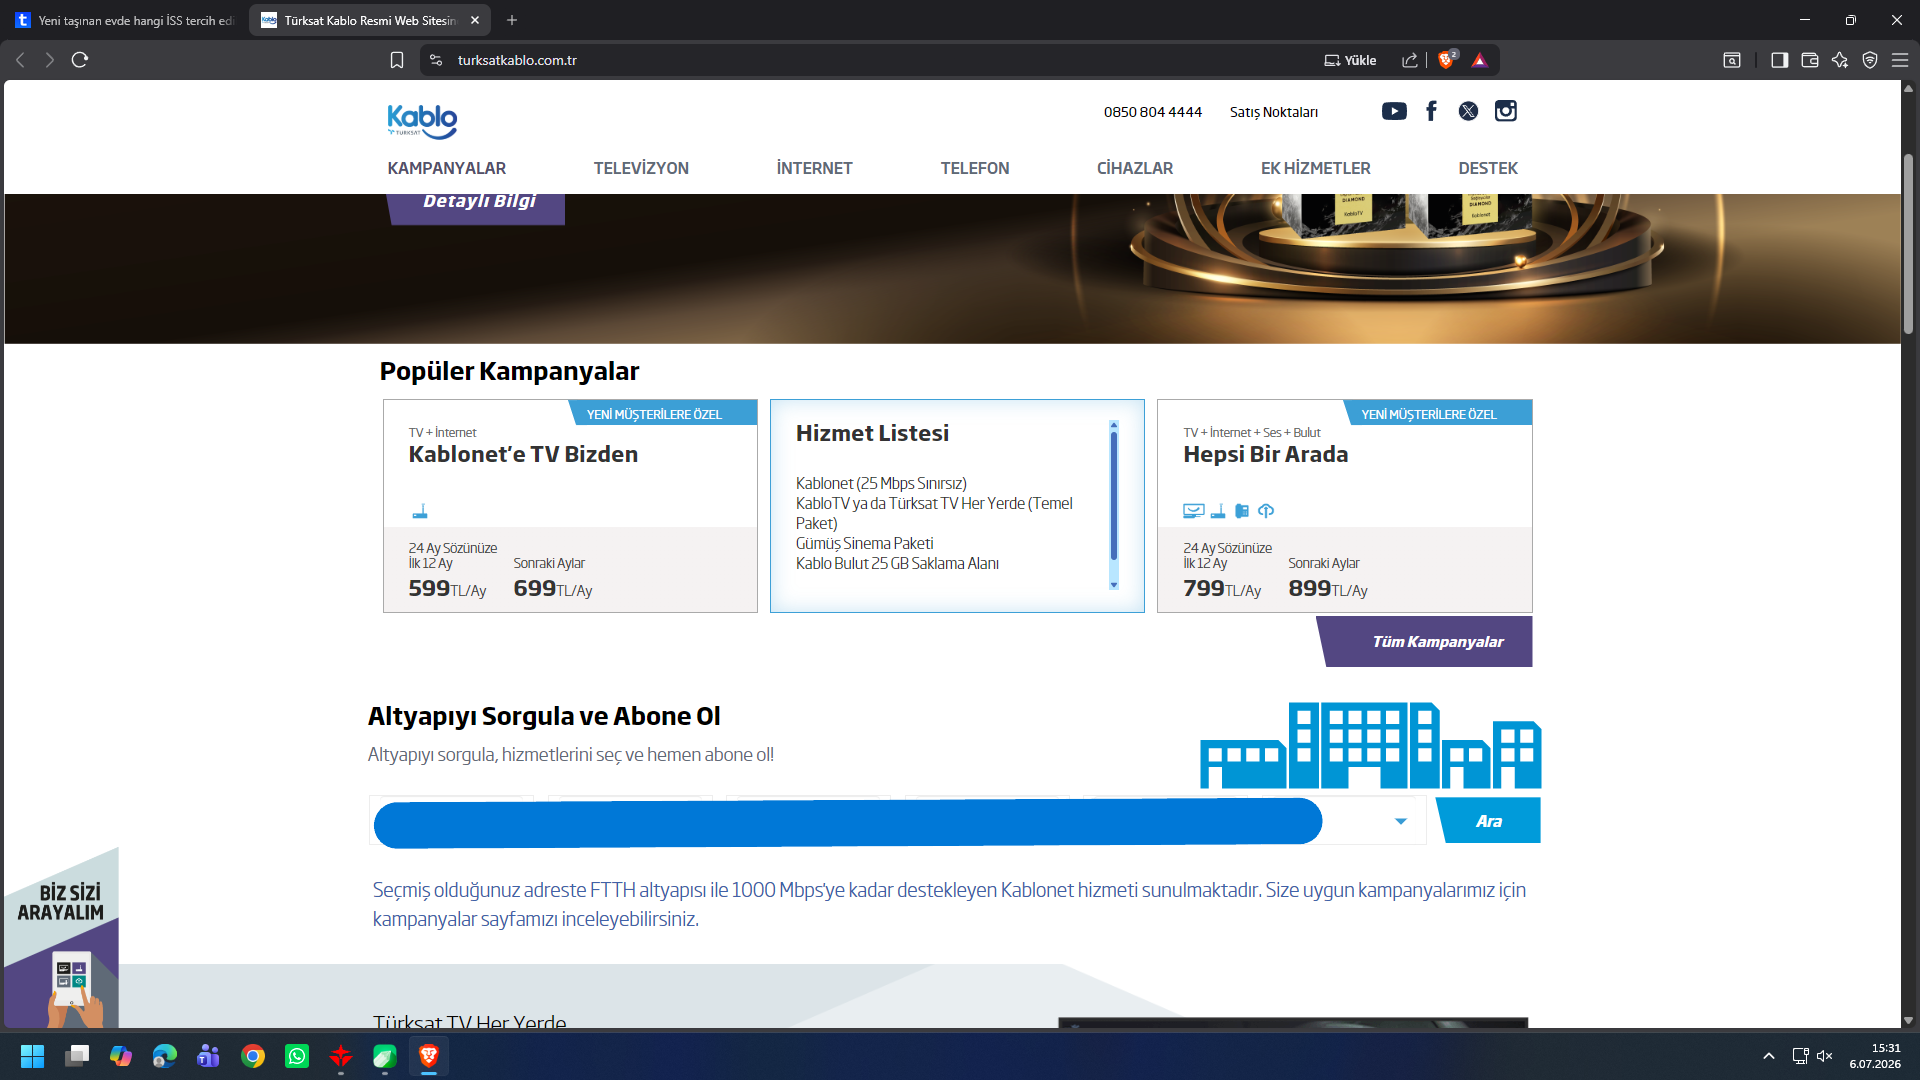The height and width of the screenshot is (1080, 1920).
Task: Open EK HİZMETLER menu
Action: (1315, 168)
